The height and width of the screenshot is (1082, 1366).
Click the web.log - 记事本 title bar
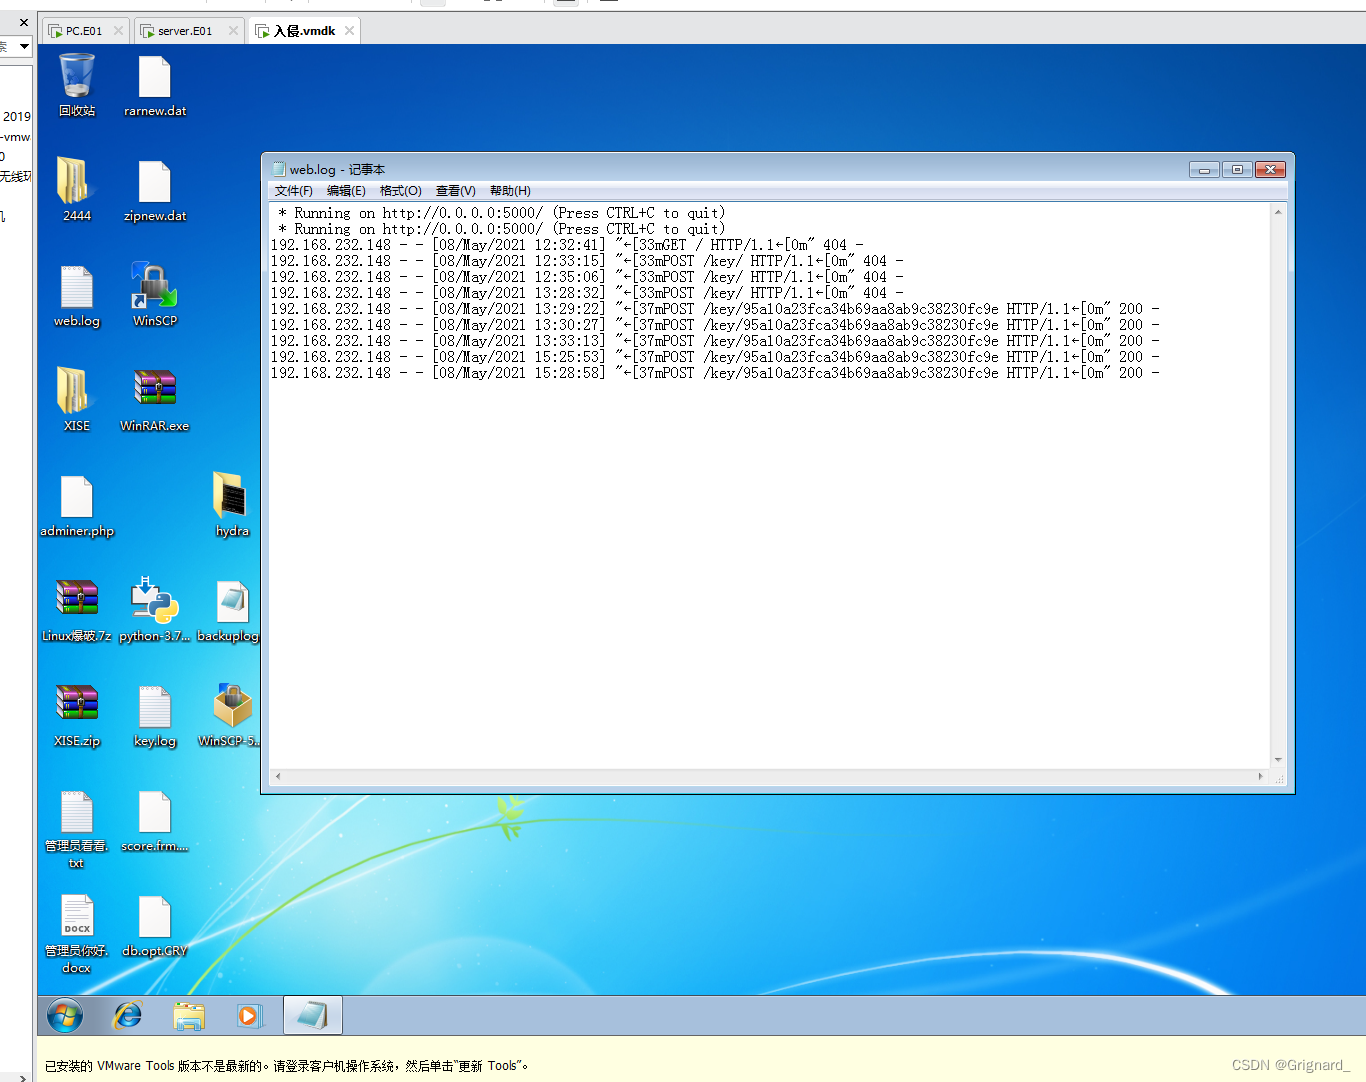[x=730, y=169]
